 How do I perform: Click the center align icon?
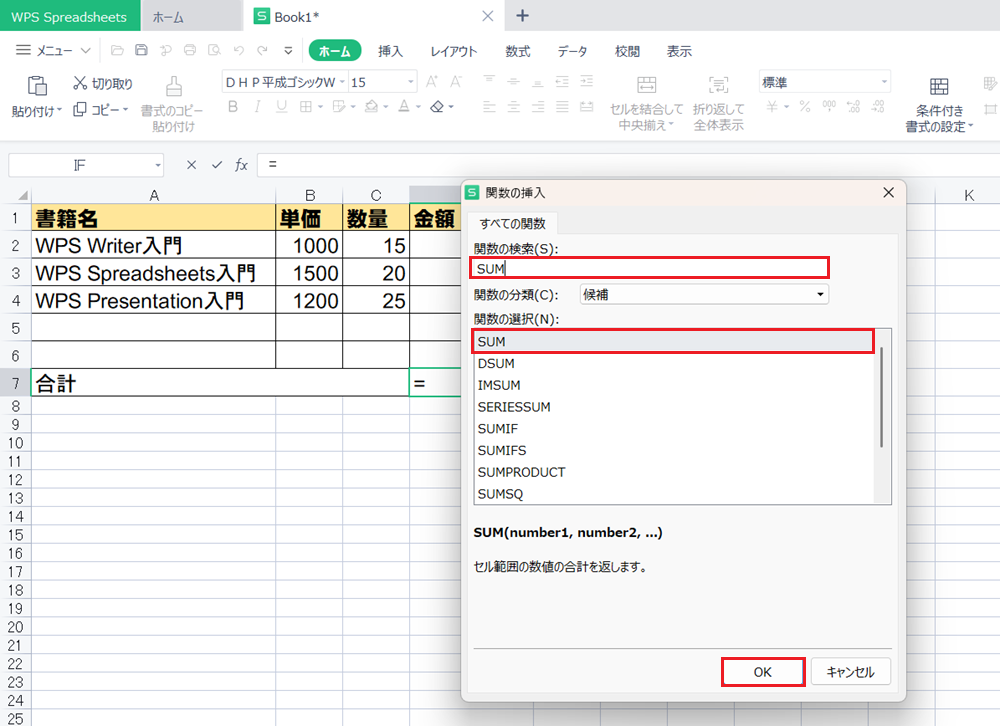coord(513,107)
